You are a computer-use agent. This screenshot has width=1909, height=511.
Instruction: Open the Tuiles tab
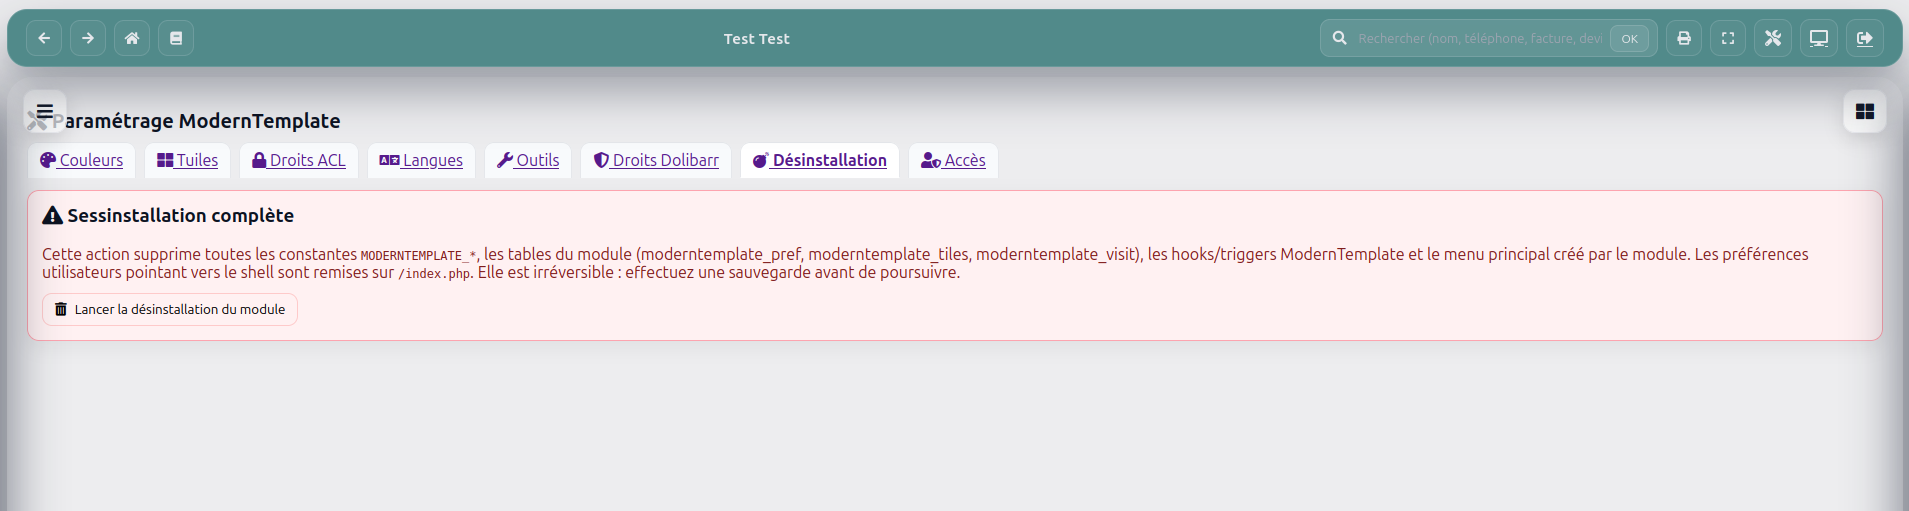pyautogui.click(x=188, y=160)
